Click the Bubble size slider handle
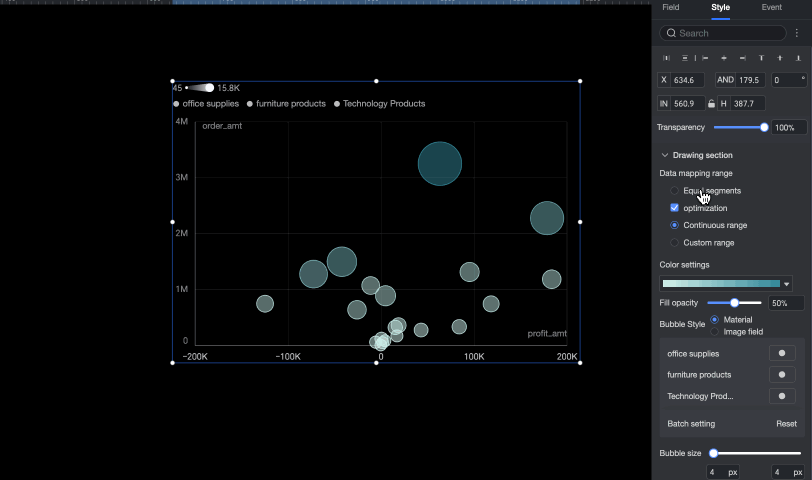The height and width of the screenshot is (480, 812). coord(714,453)
